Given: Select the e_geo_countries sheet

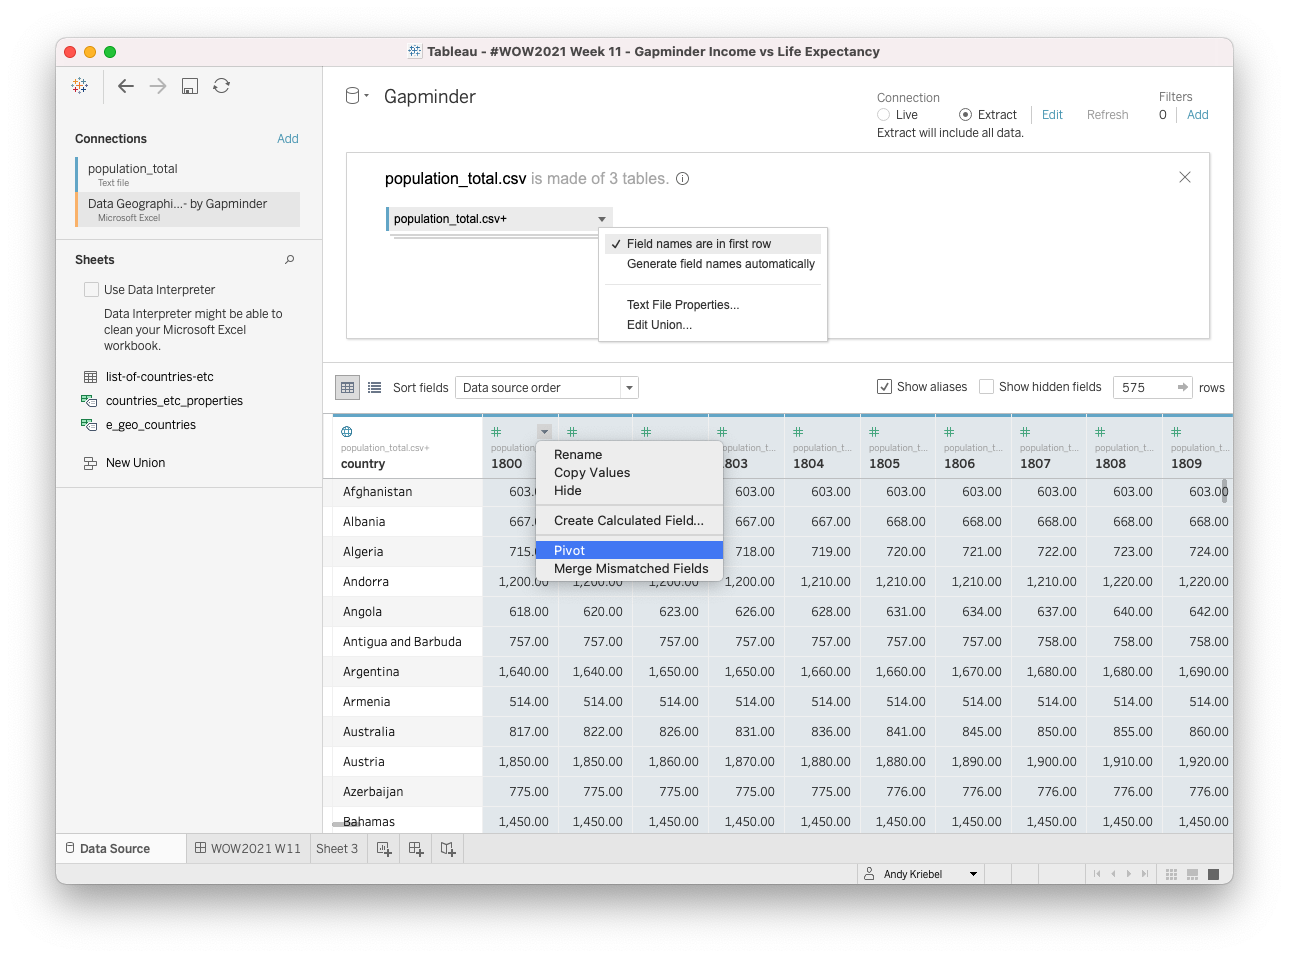Looking at the screenshot, I should (x=150, y=425).
